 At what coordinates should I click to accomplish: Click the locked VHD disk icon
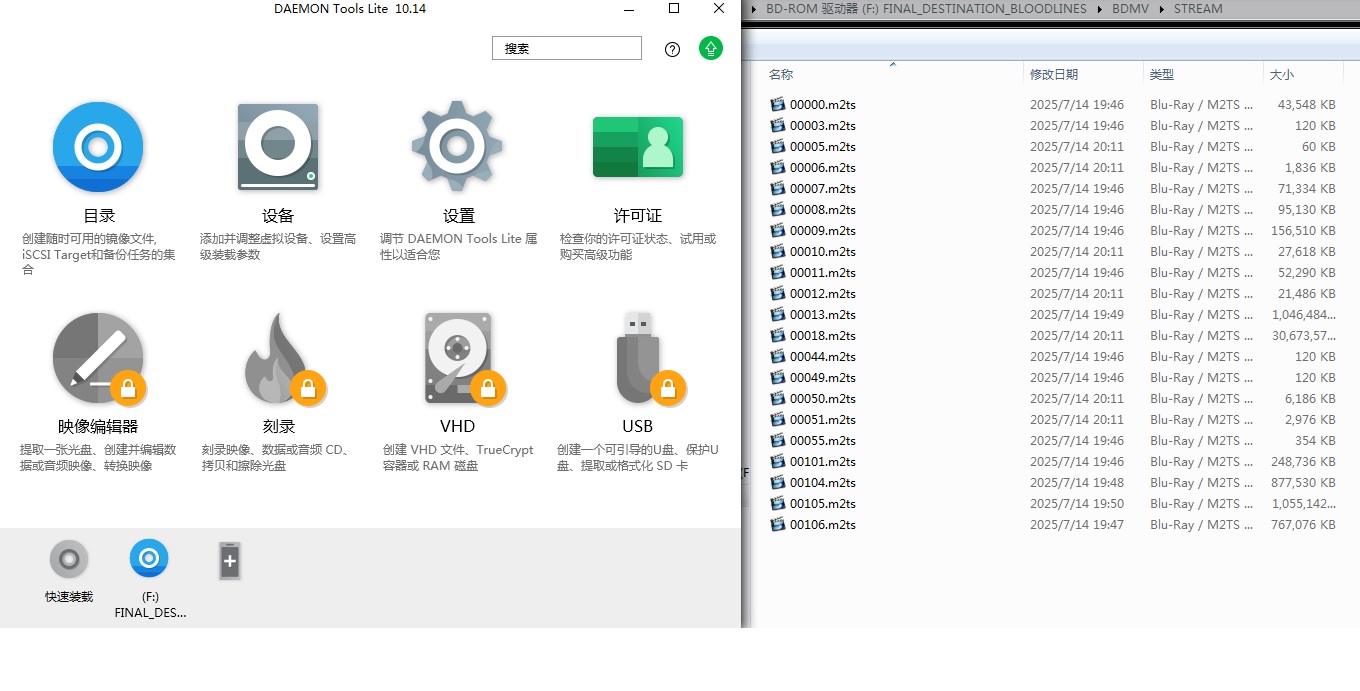pyautogui.click(x=458, y=358)
